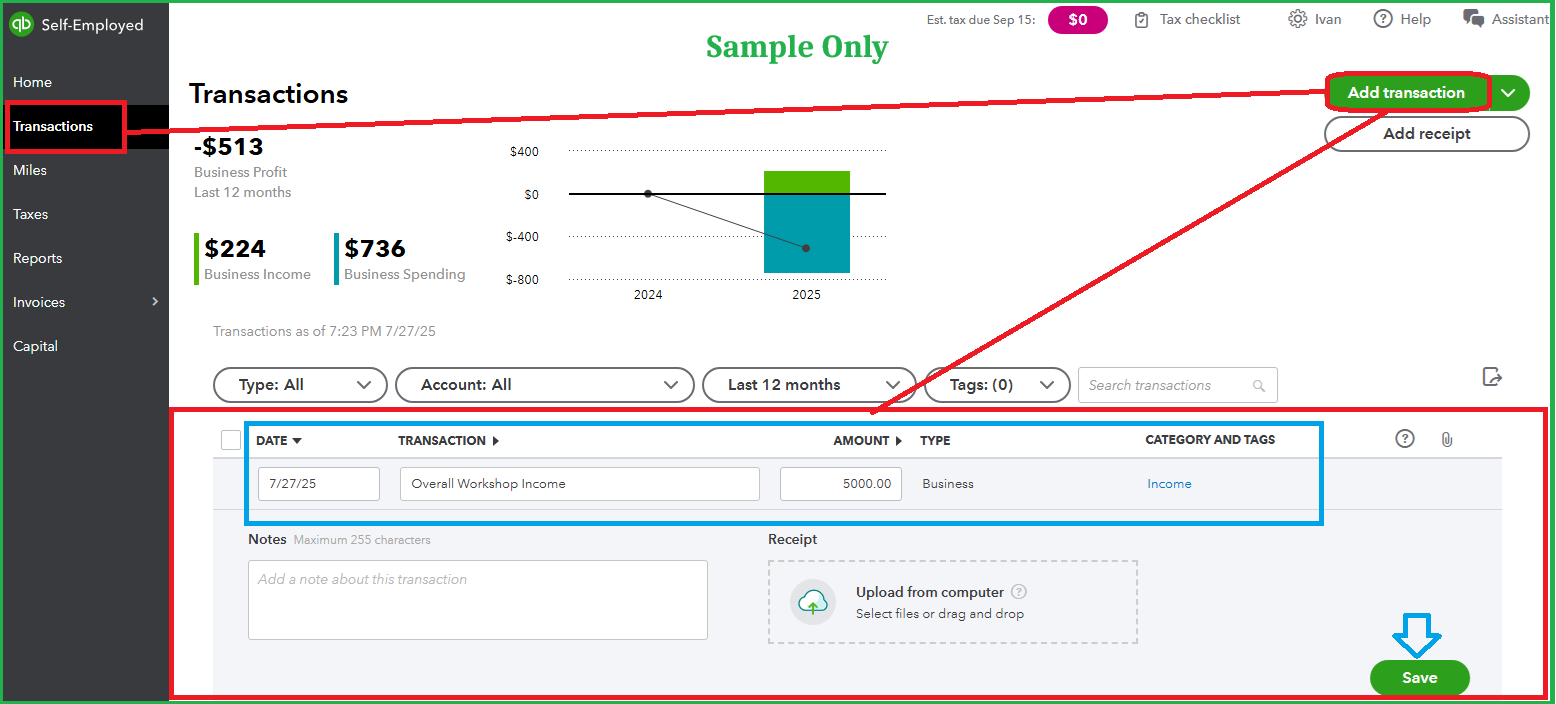This screenshot has height=704, width=1556.
Task: Click the search magnifier icon
Action: click(1259, 386)
